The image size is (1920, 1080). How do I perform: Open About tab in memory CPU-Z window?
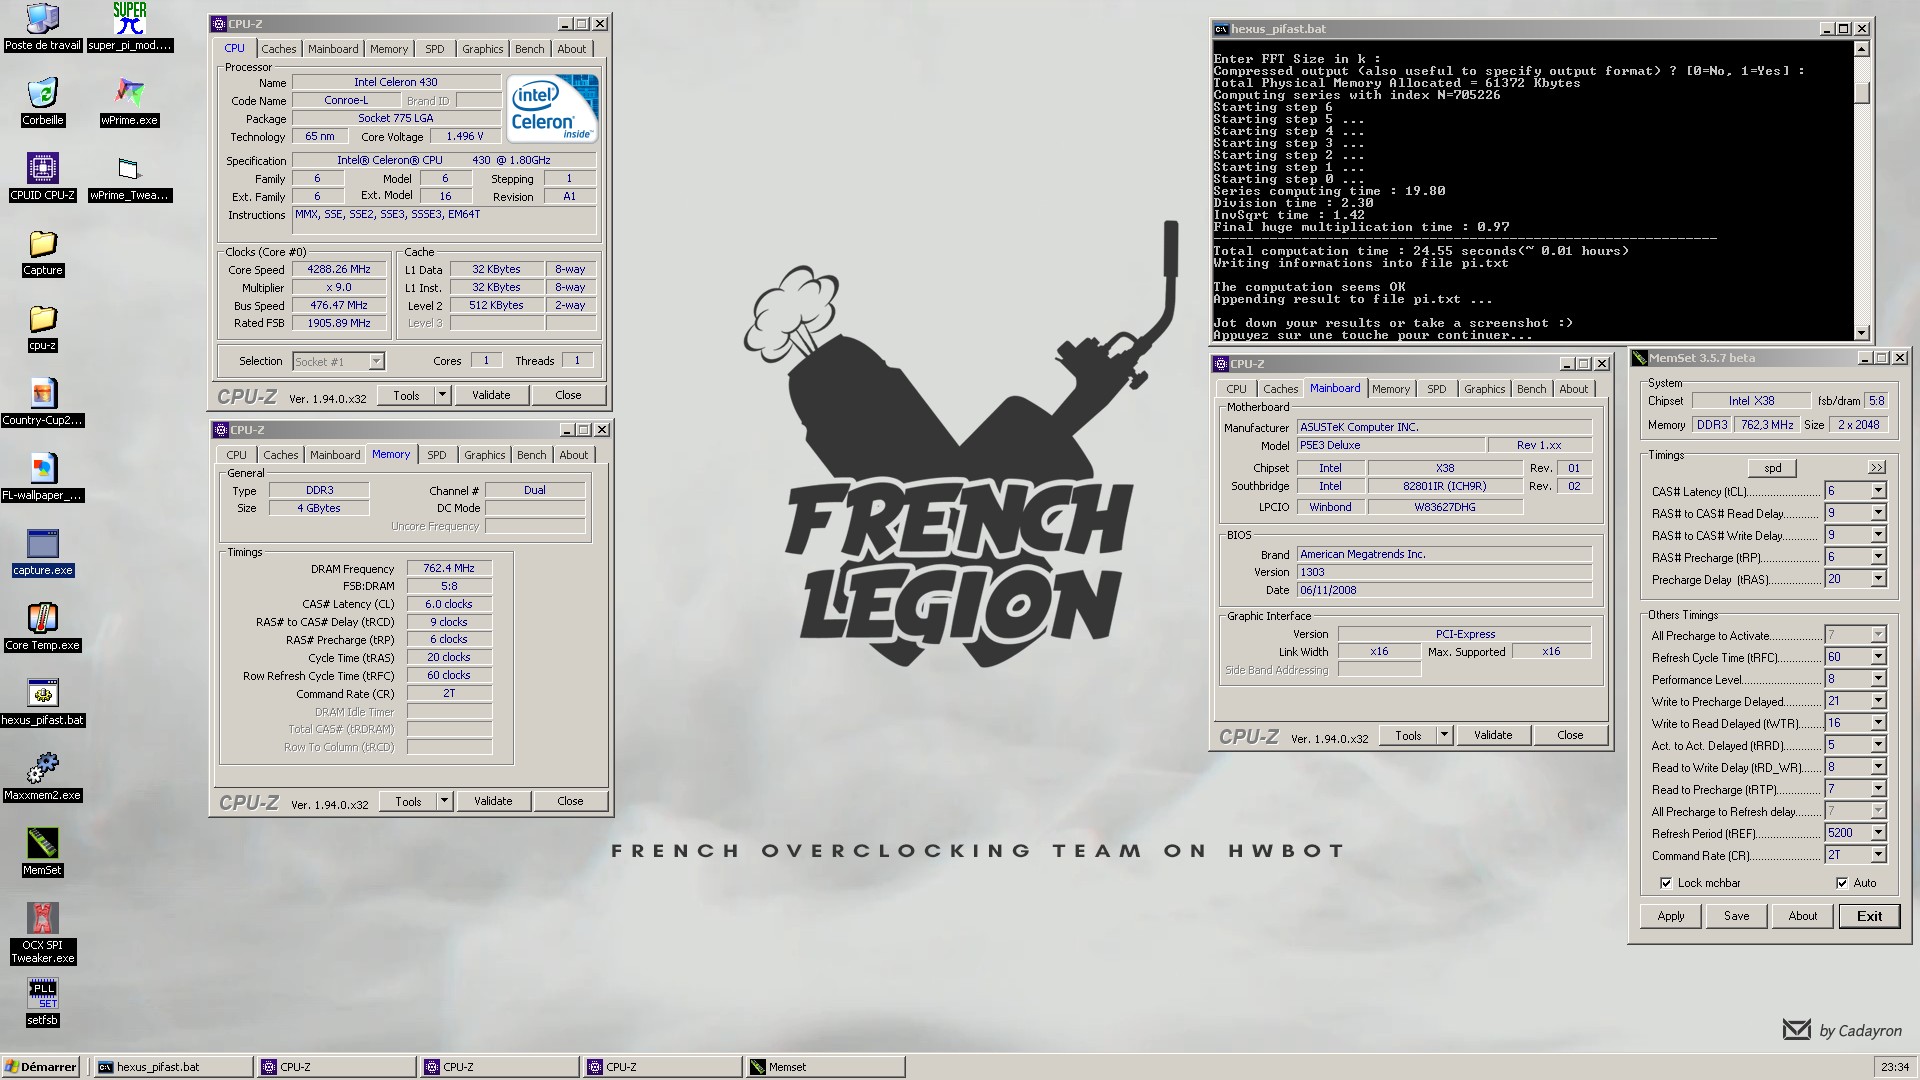pyautogui.click(x=574, y=455)
